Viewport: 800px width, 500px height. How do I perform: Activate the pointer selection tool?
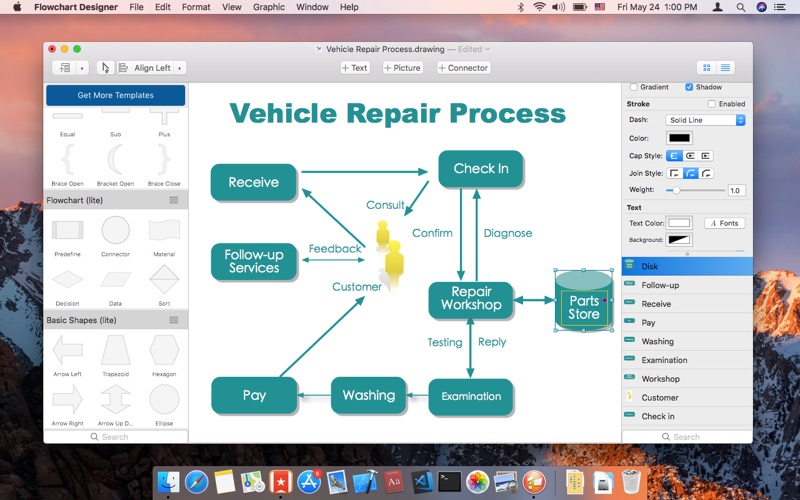point(105,68)
